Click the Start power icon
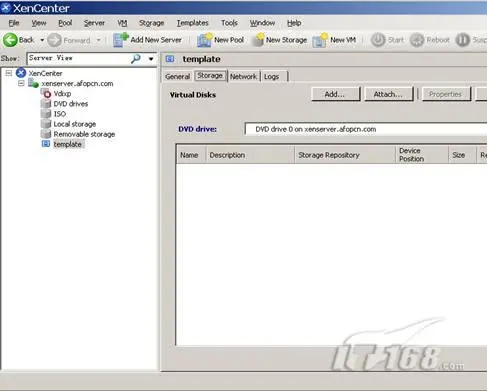 click(378, 40)
